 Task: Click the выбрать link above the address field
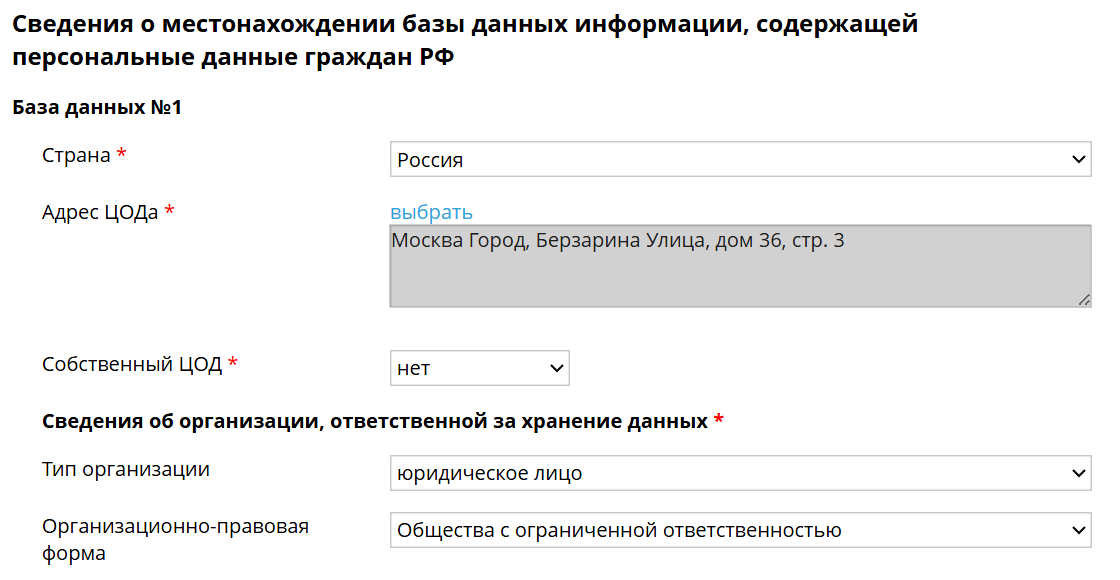(432, 211)
